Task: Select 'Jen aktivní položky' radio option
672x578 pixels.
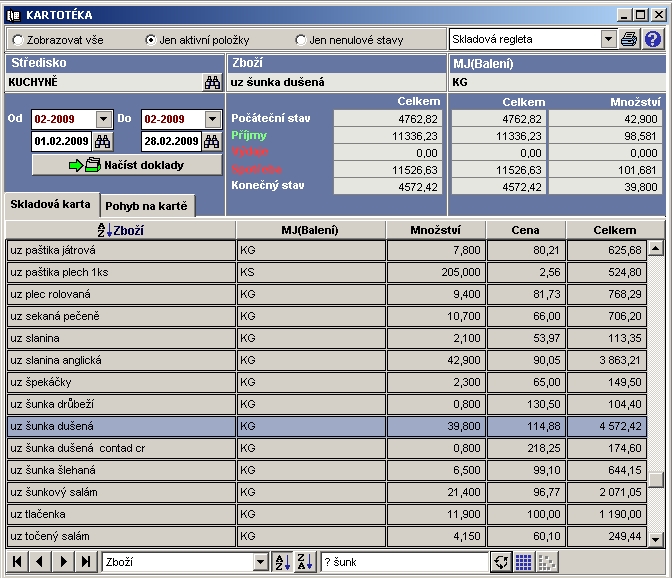Action: point(151,40)
